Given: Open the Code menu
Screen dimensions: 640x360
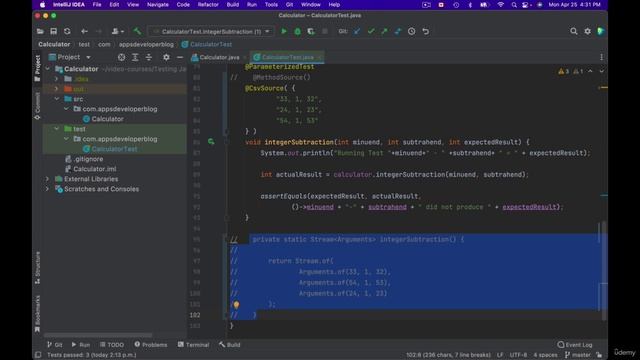Looking at the screenshot, I should tap(183, 5).
